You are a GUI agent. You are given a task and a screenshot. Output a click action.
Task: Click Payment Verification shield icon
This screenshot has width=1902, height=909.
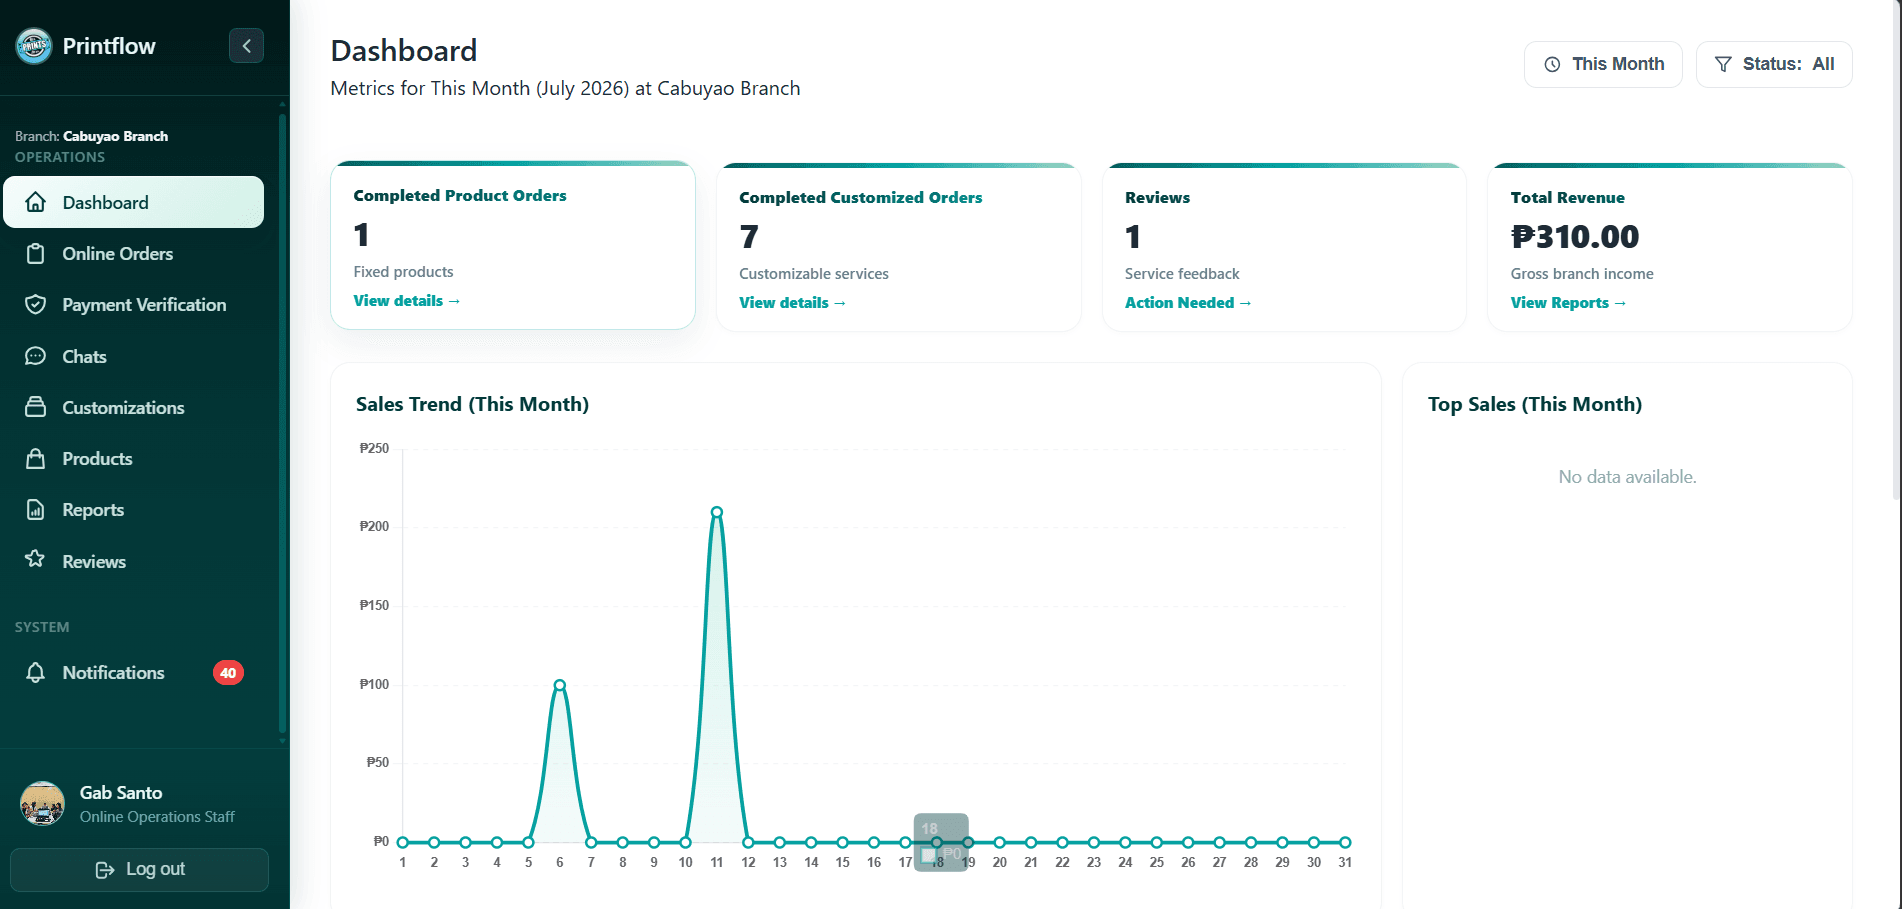click(36, 305)
